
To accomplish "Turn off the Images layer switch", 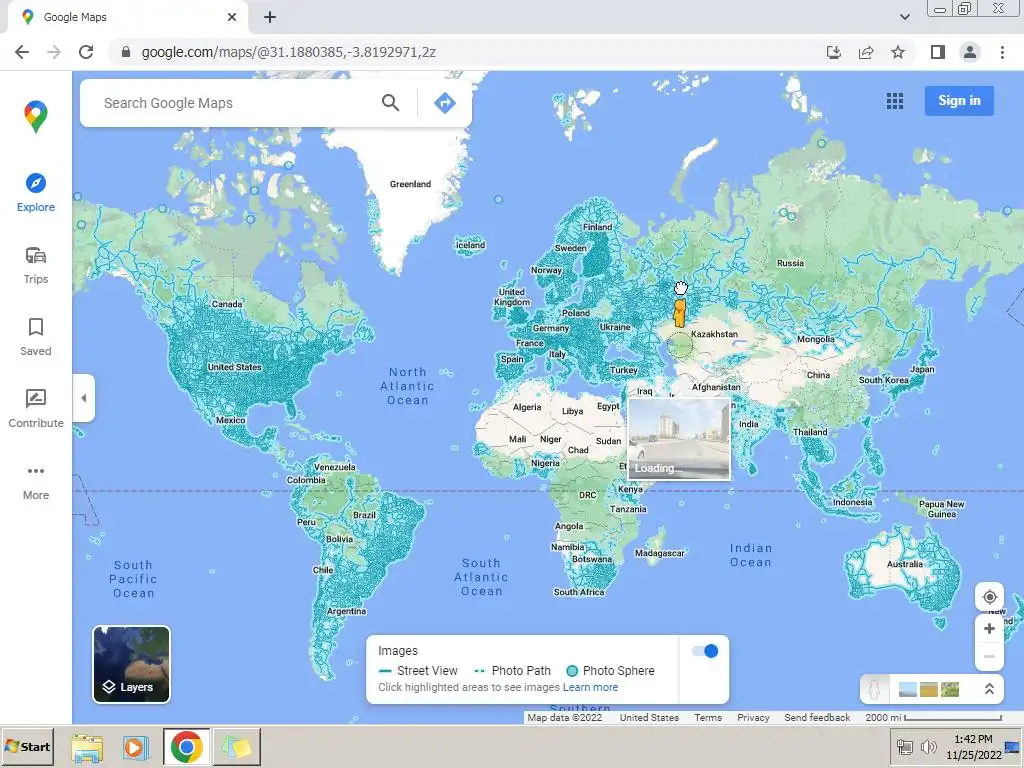I will pos(705,650).
